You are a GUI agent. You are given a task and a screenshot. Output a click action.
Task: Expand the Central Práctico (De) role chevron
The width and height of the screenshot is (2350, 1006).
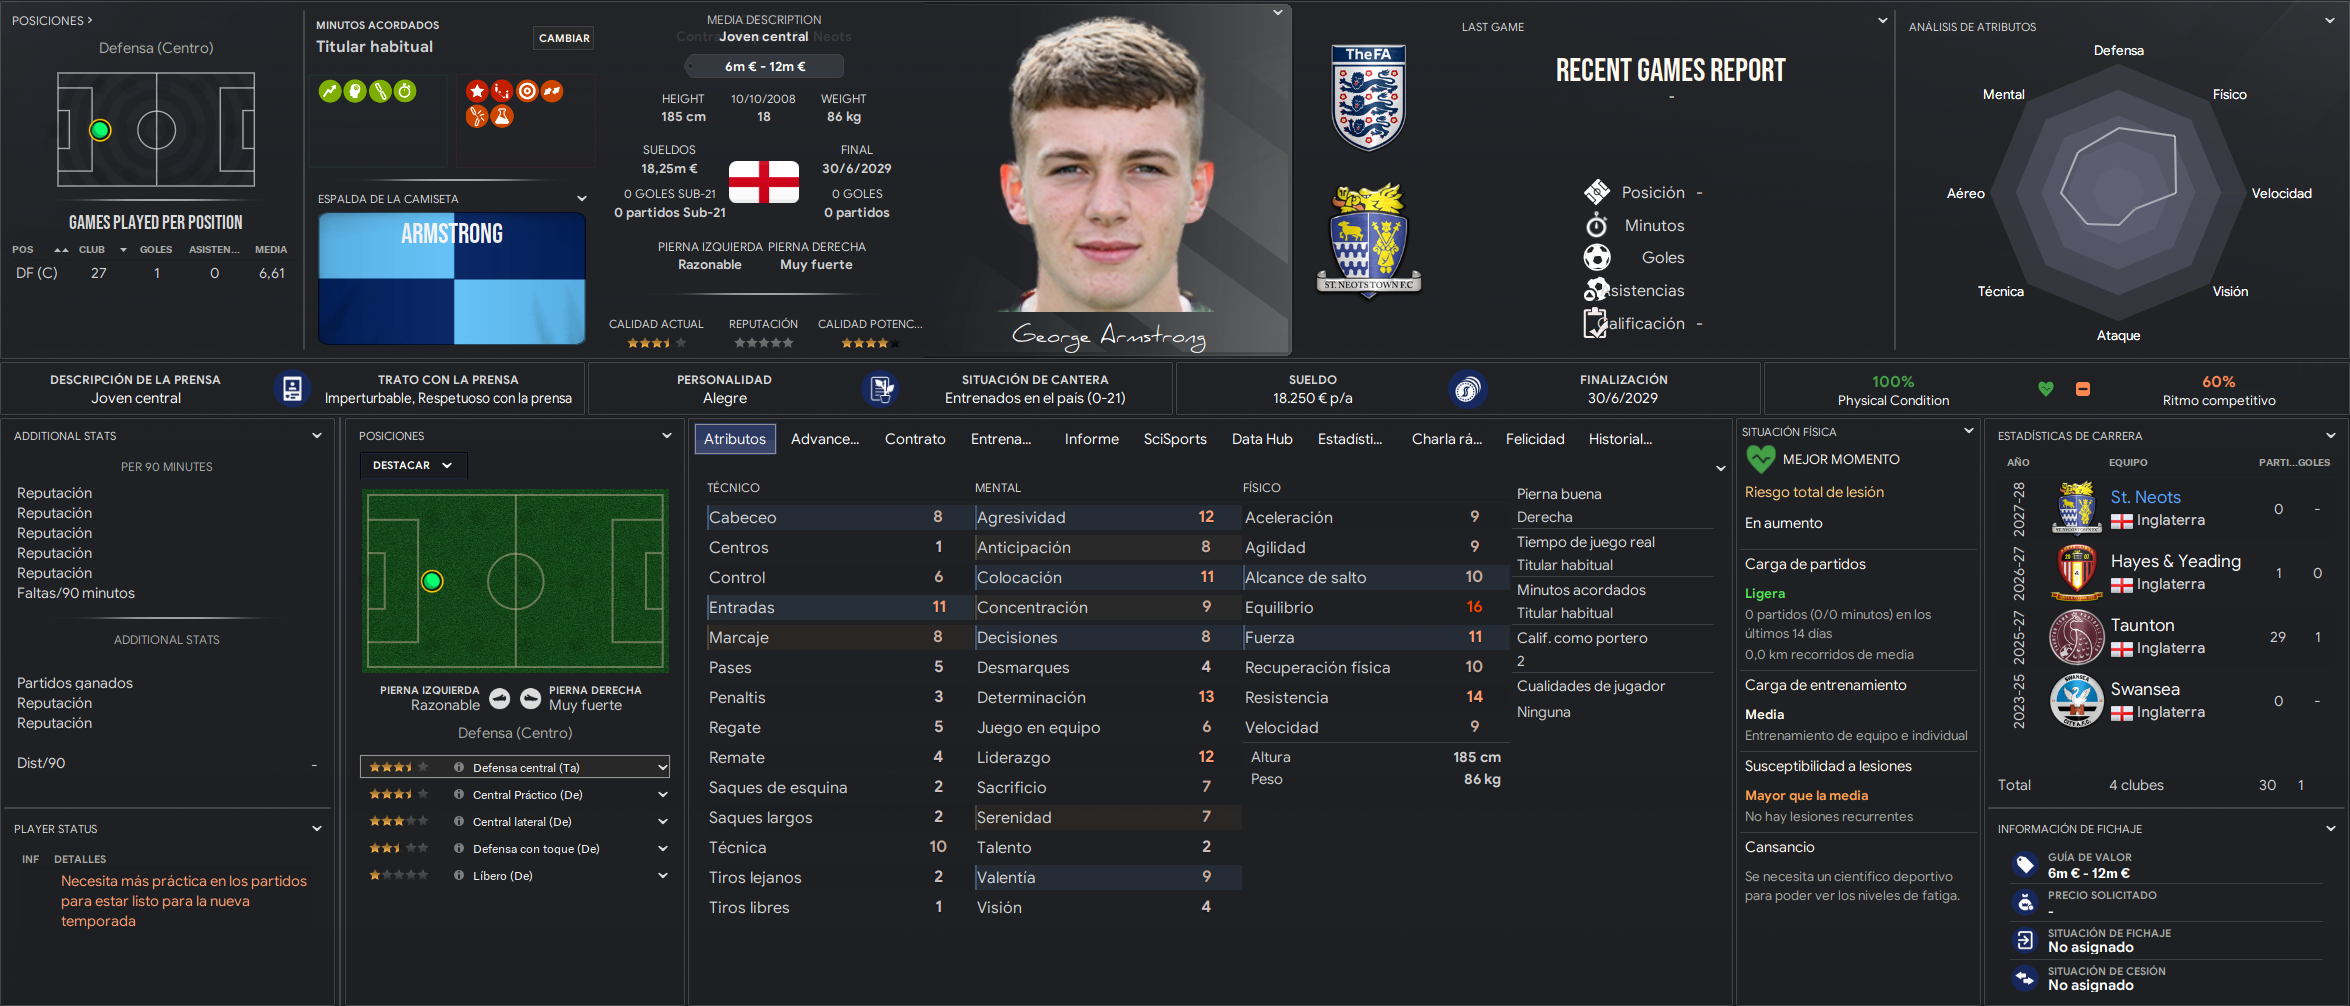click(662, 795)
